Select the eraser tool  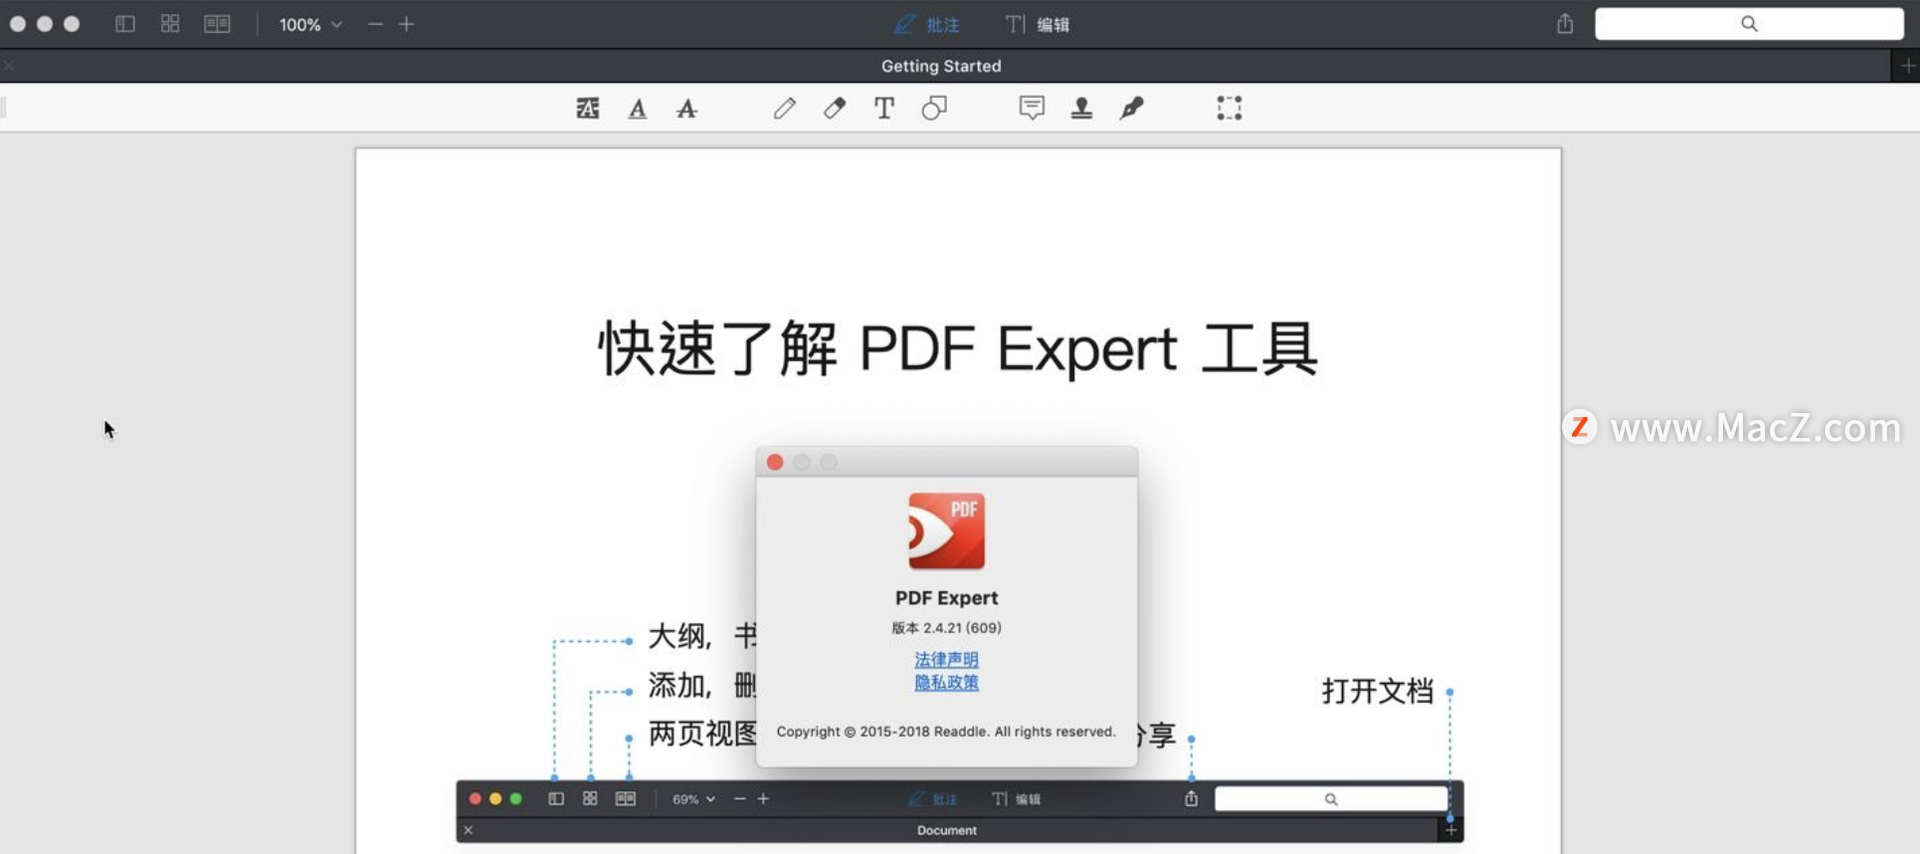tap(834, 108)
